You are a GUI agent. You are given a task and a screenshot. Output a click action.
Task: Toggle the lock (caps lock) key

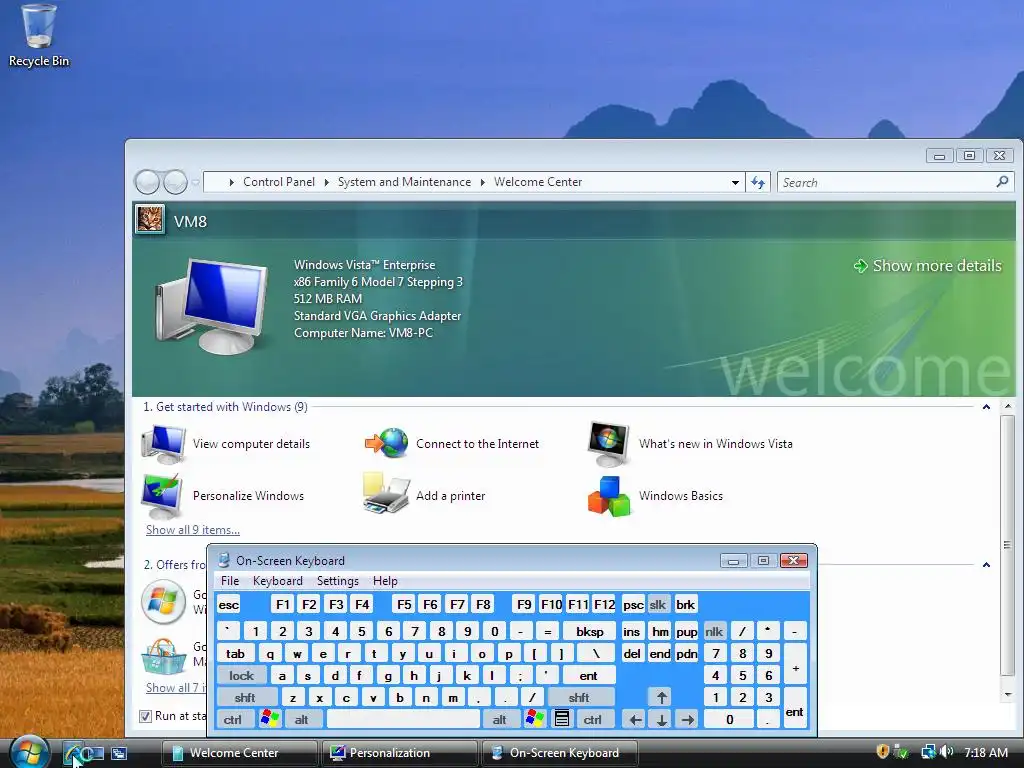click(241, 675)
